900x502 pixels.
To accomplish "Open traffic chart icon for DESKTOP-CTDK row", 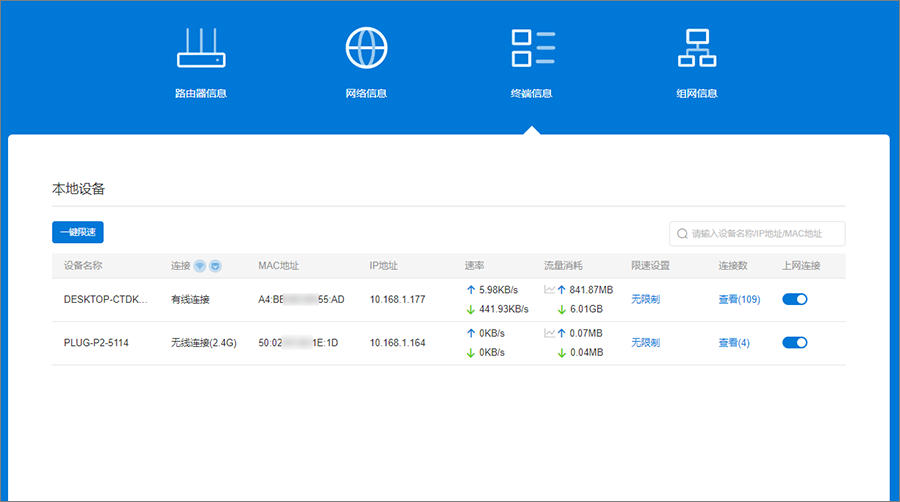I will coord(549,290).
